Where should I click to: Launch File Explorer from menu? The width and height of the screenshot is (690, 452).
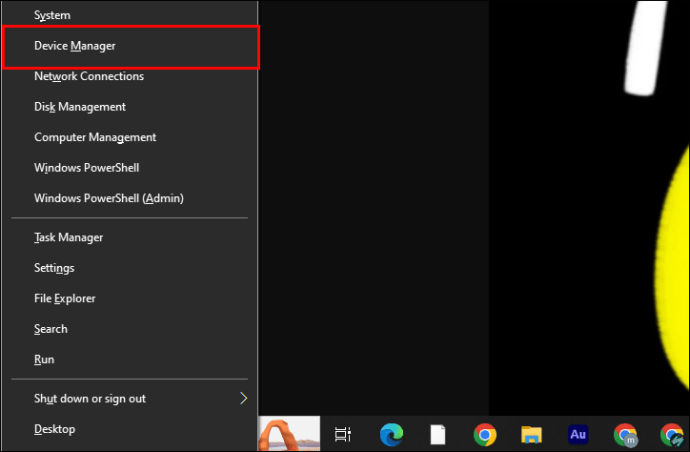click(x=129, y=298)
